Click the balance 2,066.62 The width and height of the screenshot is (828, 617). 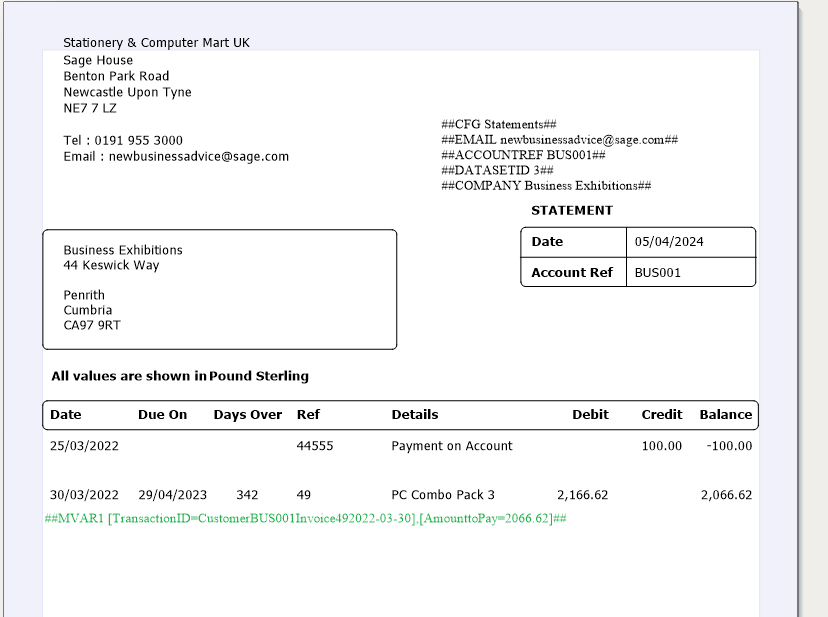[726, 496]
